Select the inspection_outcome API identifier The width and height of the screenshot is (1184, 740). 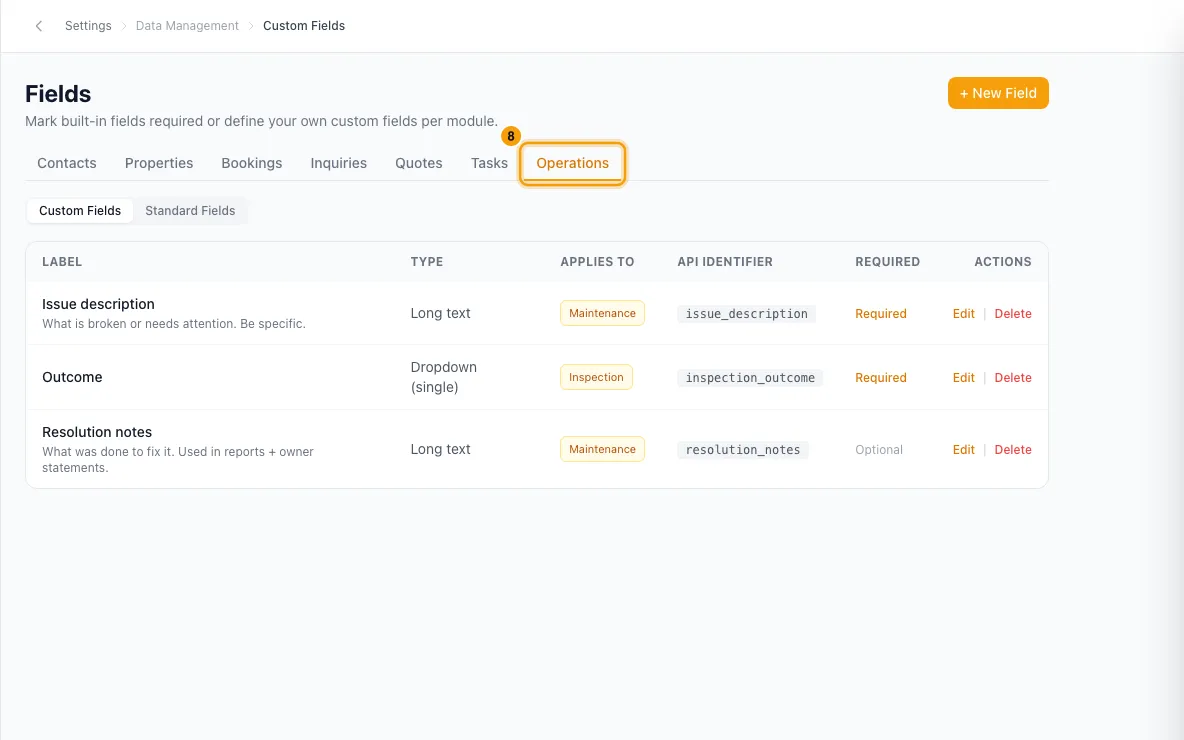coord(750,378)
